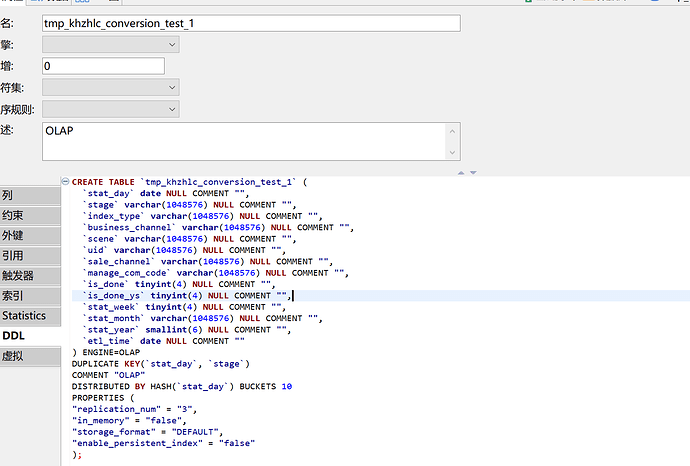This screenshot has height=466, width=690.
Task: Click the `scene` column line
Action: point(189,239)
